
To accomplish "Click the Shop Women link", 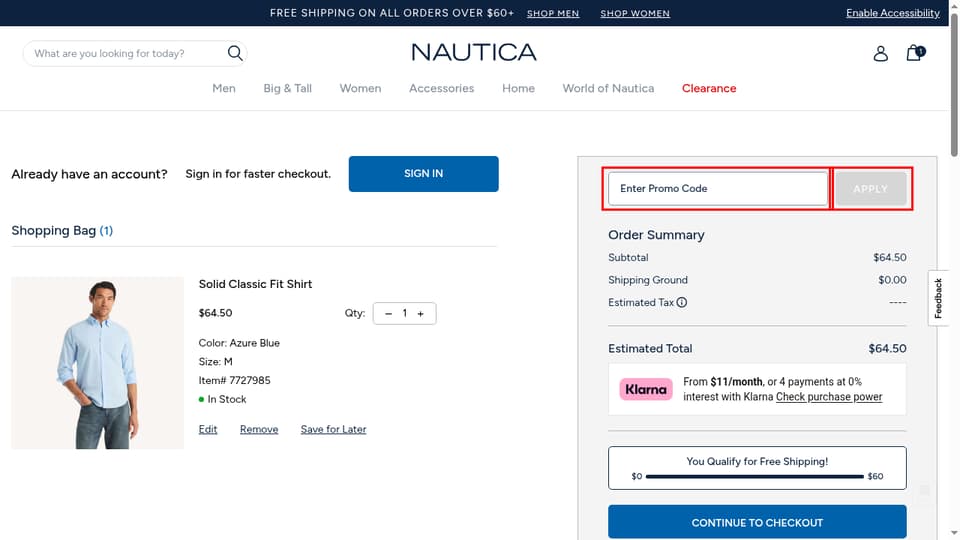I will [x=635, y=13].
